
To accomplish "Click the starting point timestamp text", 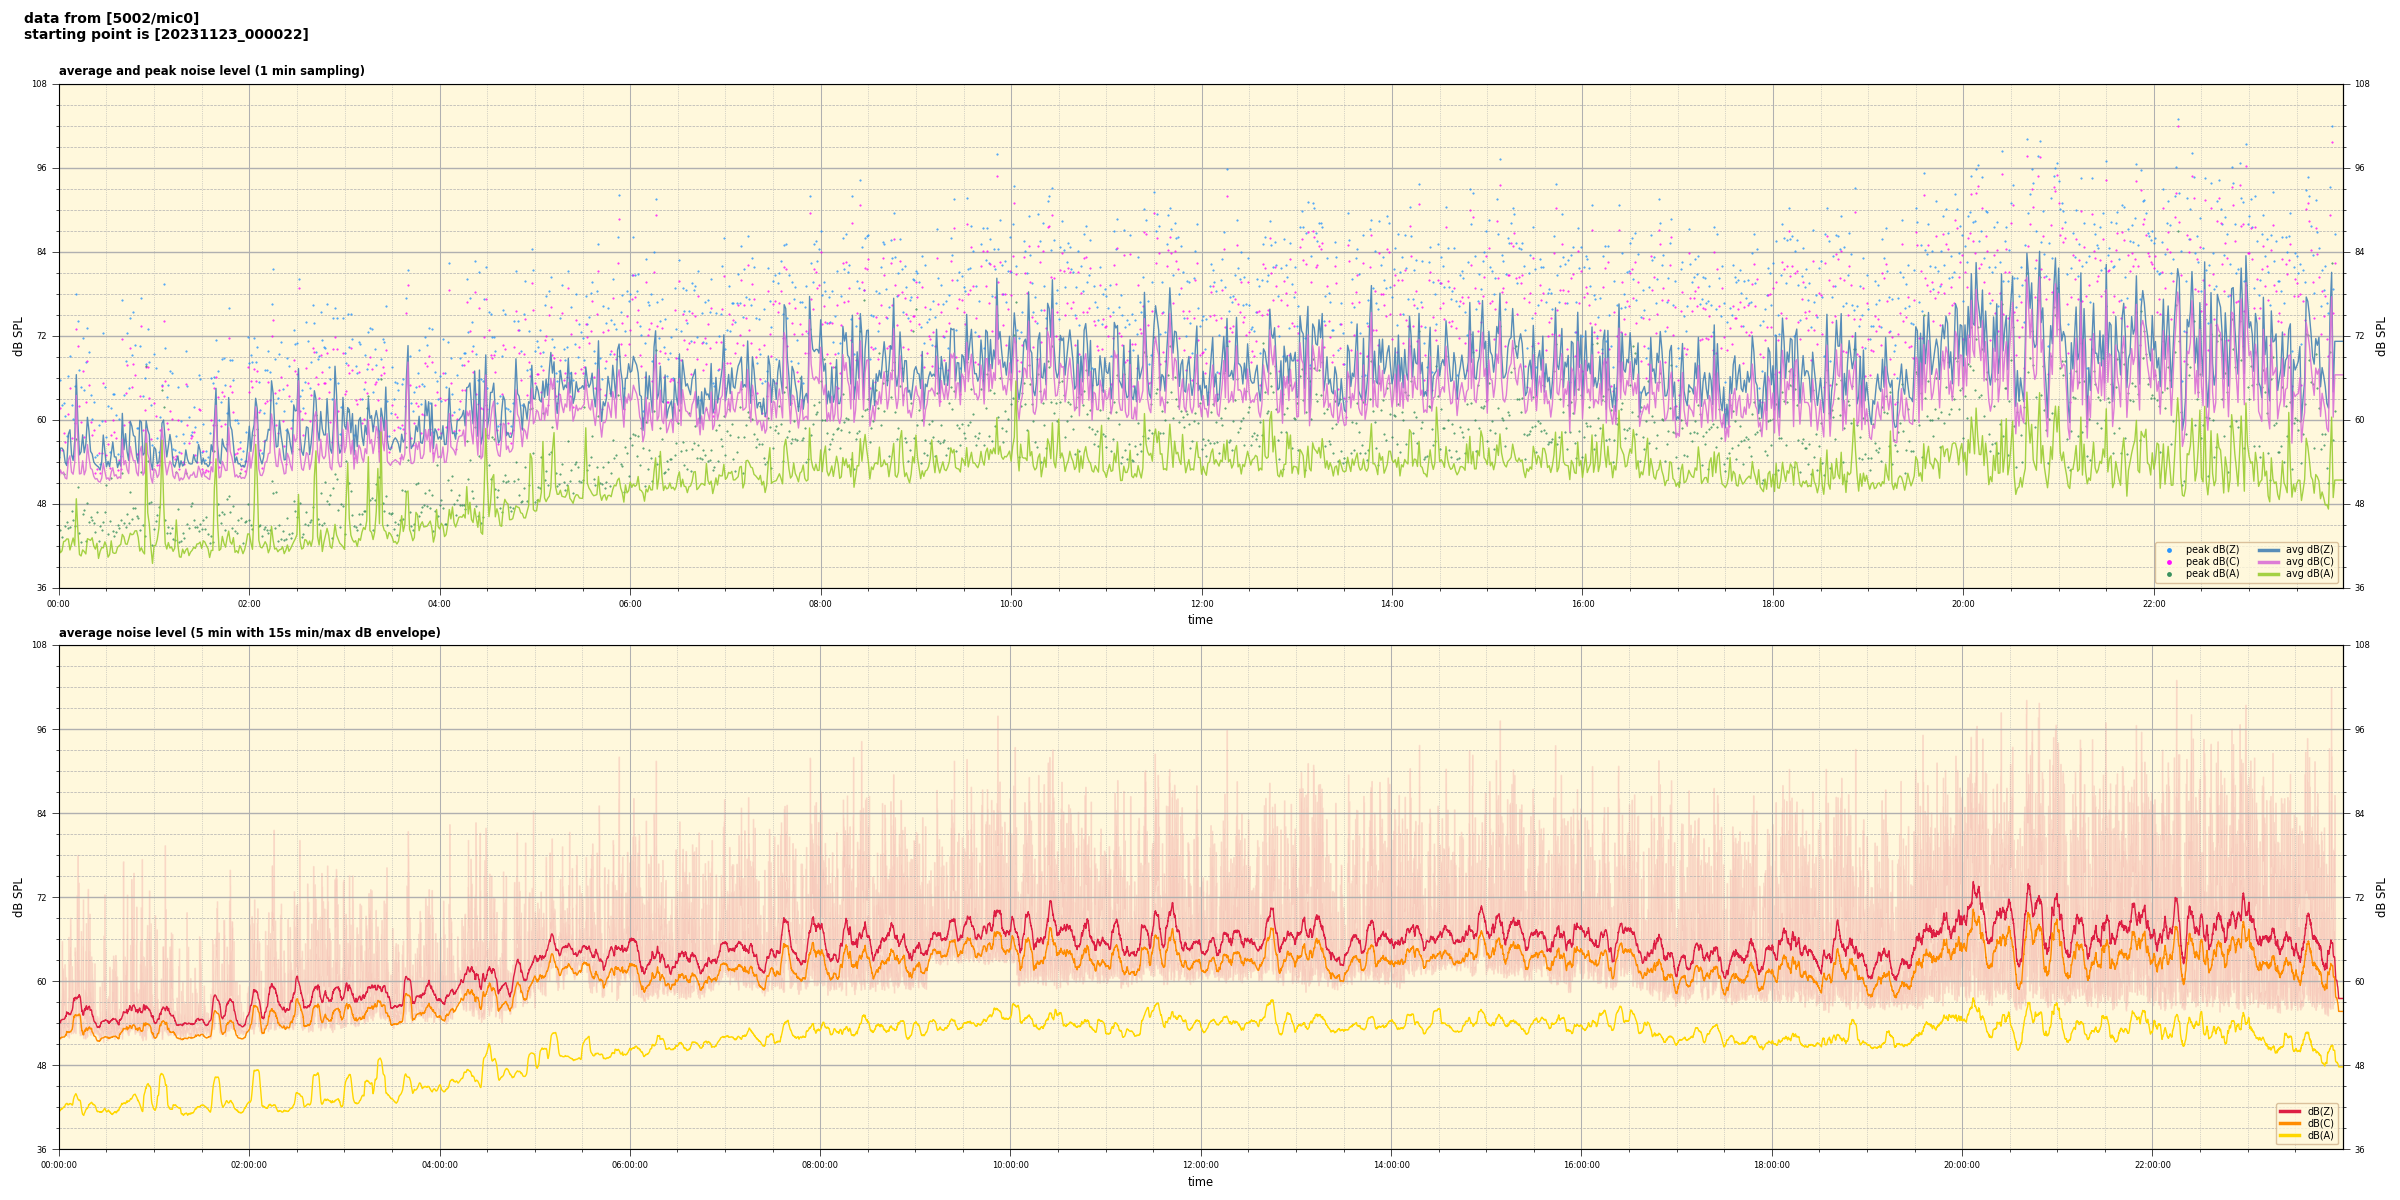I will point(166,35).
